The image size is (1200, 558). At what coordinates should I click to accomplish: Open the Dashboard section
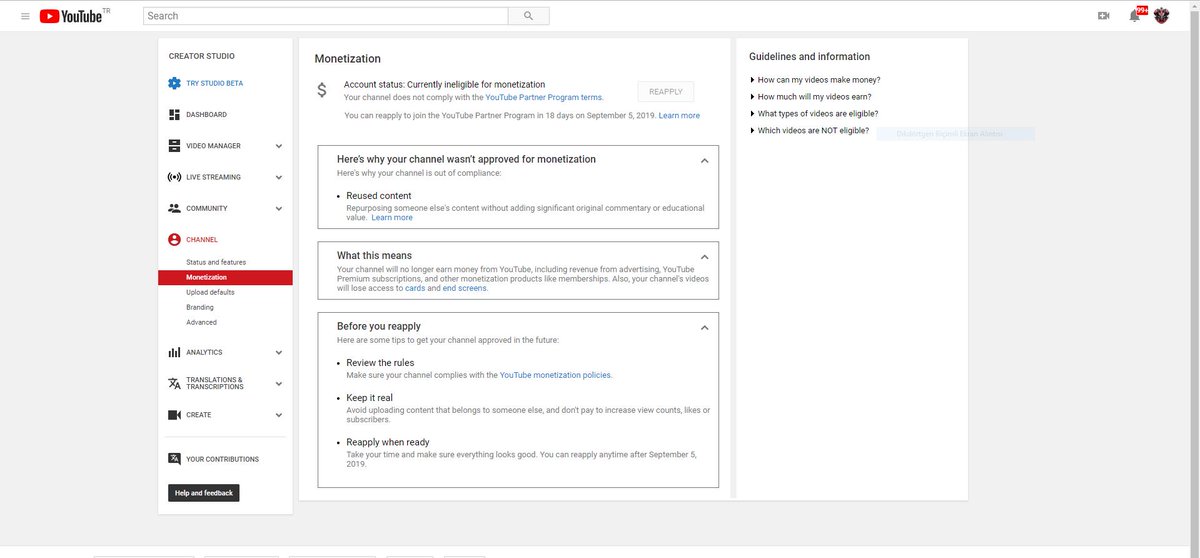(206, 115)
